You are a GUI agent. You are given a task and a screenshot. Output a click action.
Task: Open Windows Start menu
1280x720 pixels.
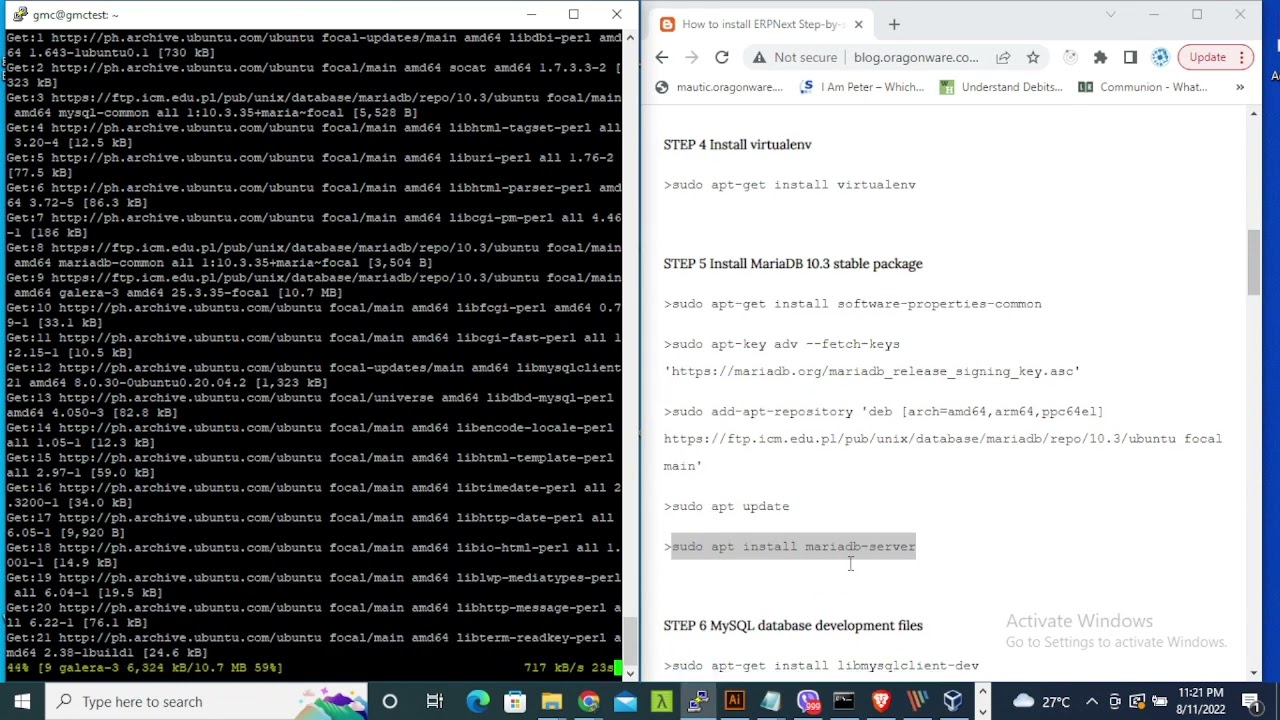click(22, 701)
